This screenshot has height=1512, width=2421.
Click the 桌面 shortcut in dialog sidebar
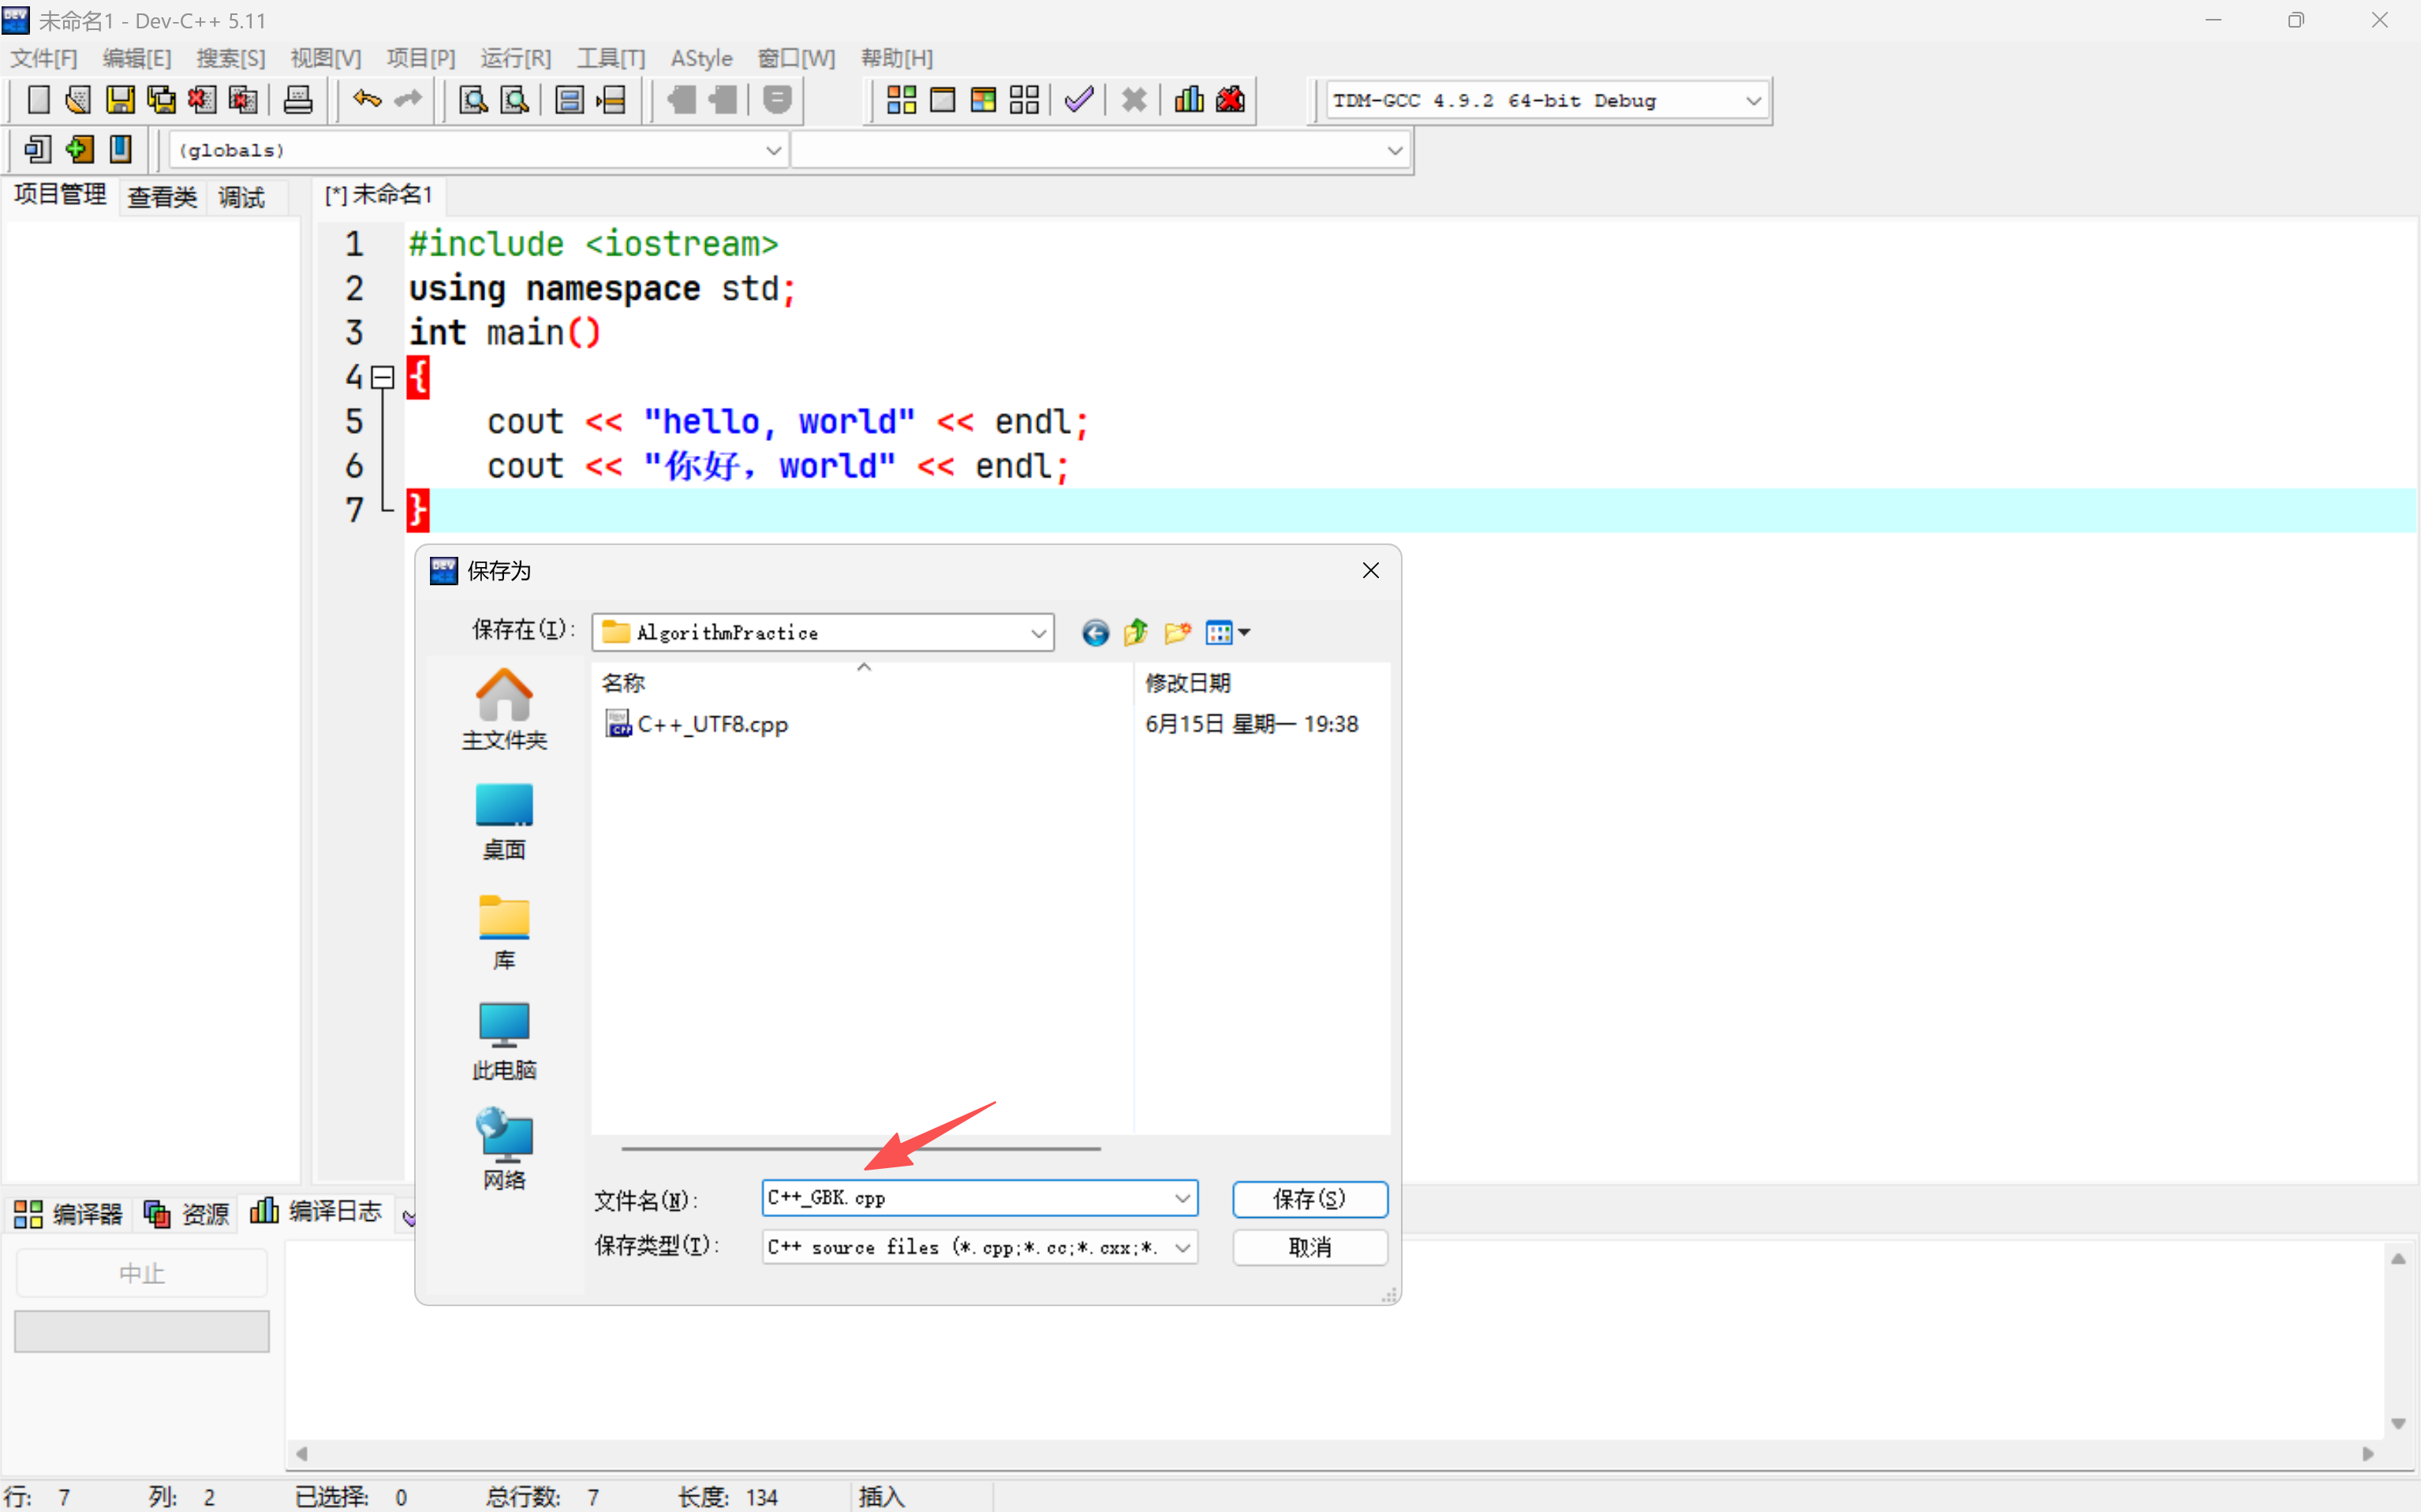point(504,821)
